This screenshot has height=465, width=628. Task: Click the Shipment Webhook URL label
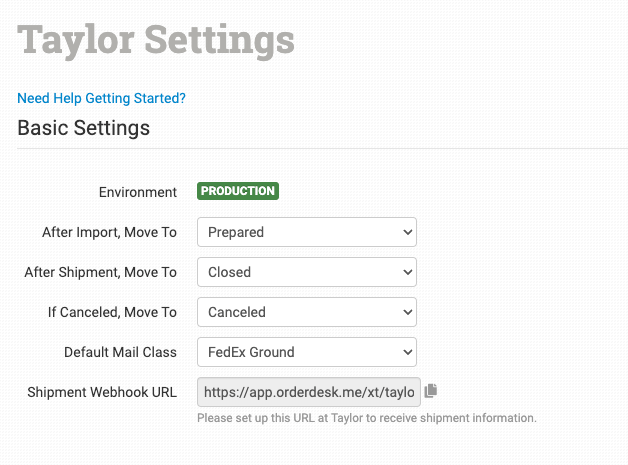tap(102, 392)
